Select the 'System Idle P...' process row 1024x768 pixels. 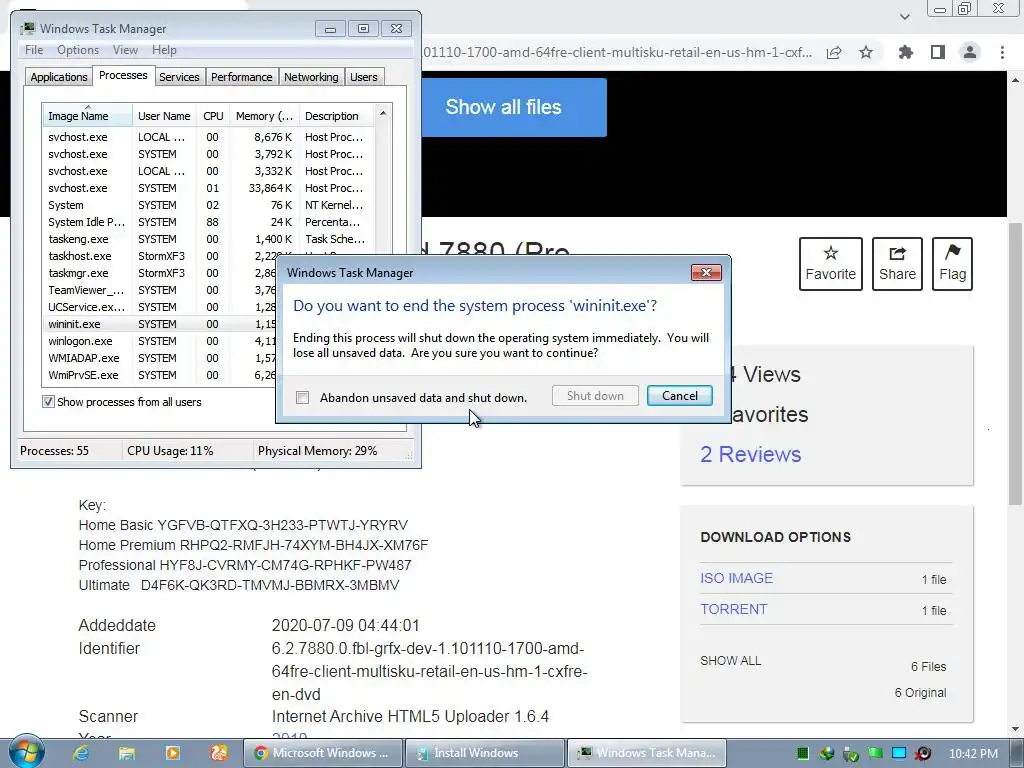click(x=209, y=222)
